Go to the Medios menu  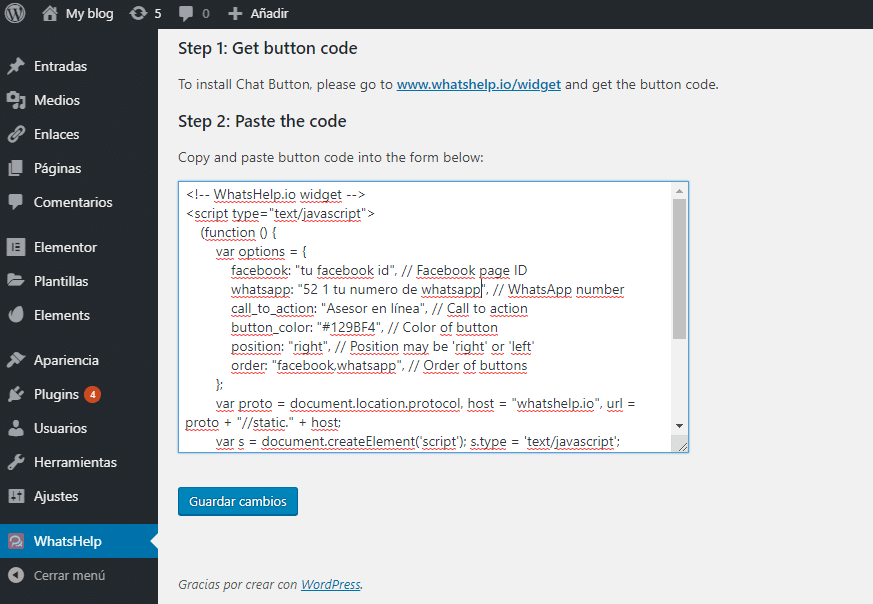56,100
